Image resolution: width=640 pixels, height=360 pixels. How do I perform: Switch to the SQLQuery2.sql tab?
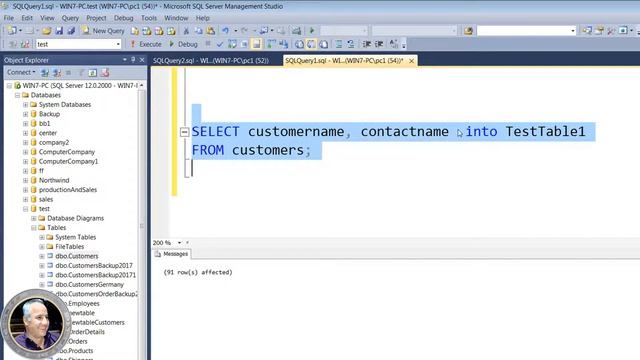tap(211, 60)
